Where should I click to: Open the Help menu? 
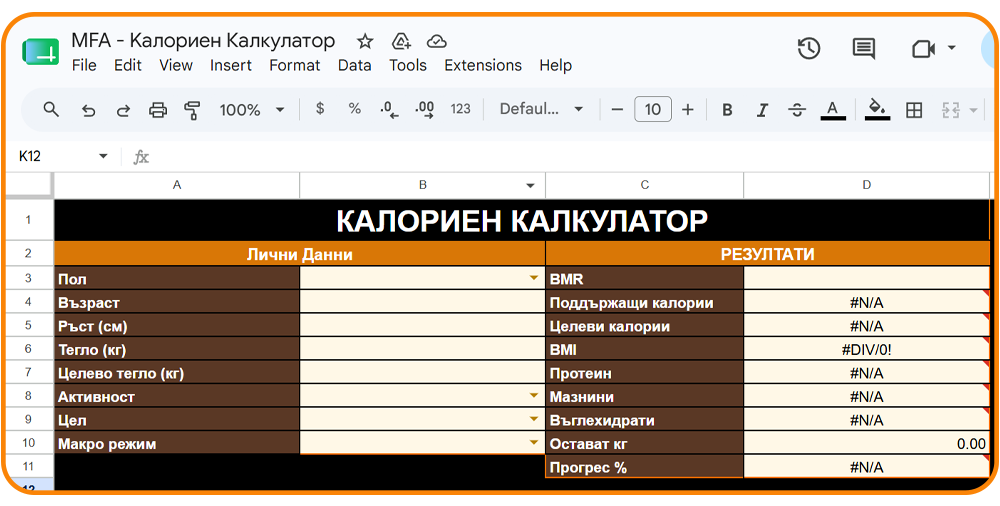point(555,65)
